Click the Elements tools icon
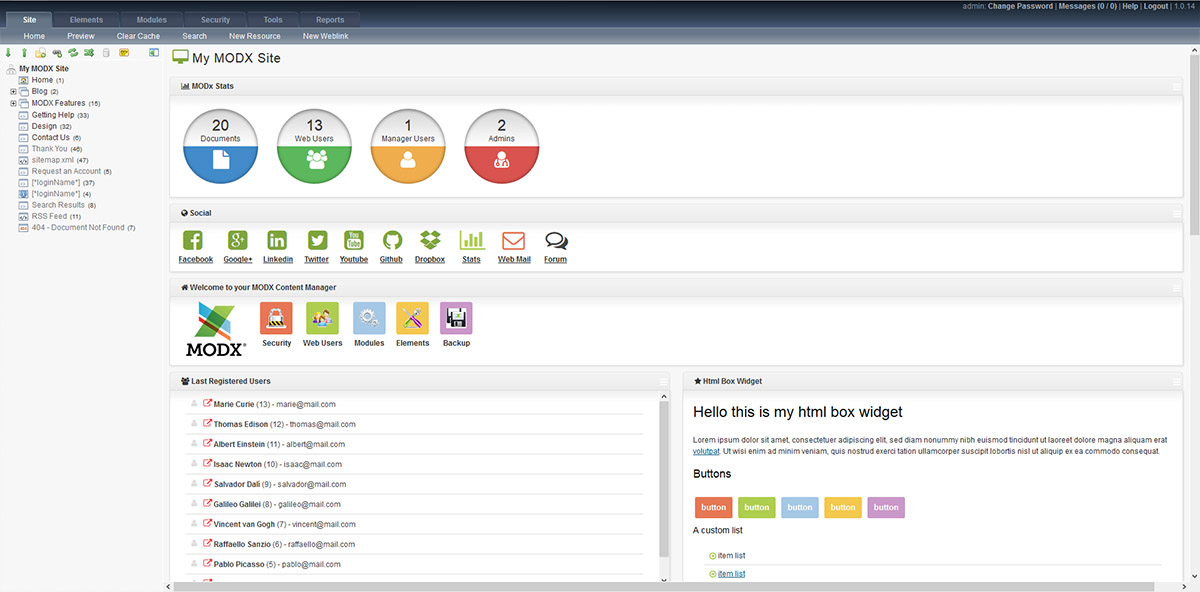The height and width of the screenshot is (592, 1200). [412, 318]
